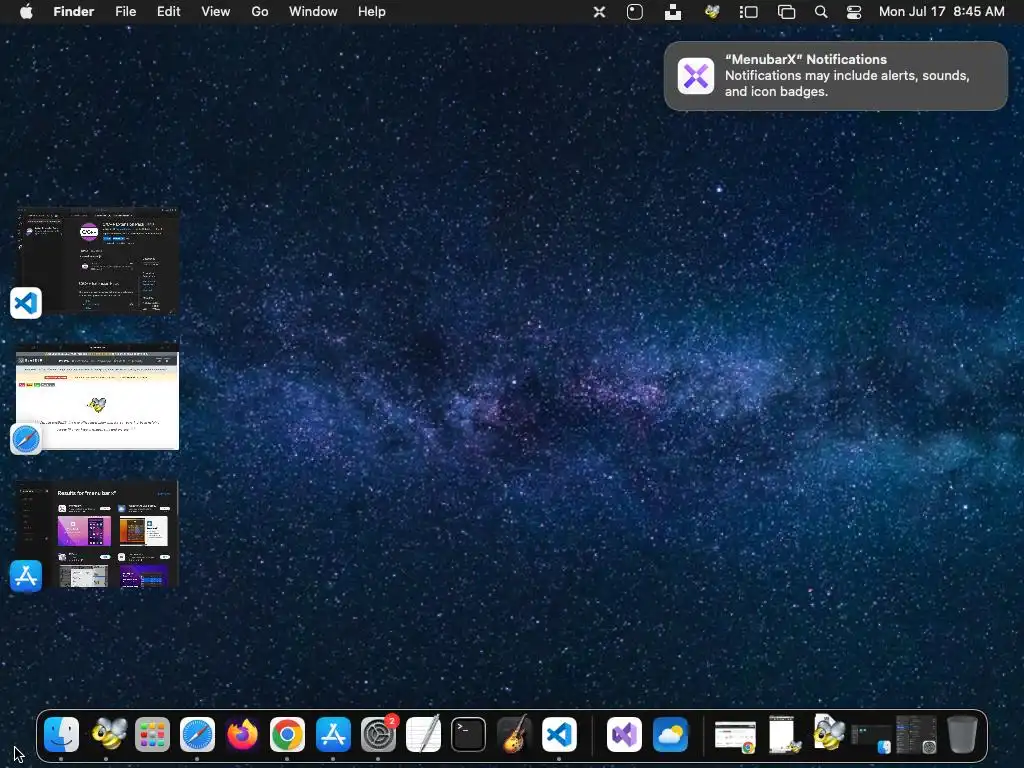Click the bee icon in menu bar
Image resolution: width=1024 pixels, height=768 pixels.
click(x=712, y=12)
